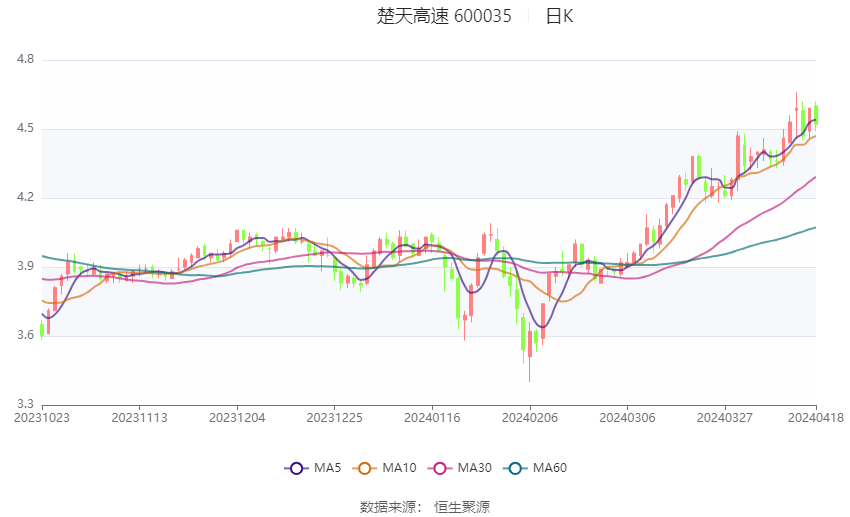Click the 4.5 y-axis value

[x=25, y=128]
